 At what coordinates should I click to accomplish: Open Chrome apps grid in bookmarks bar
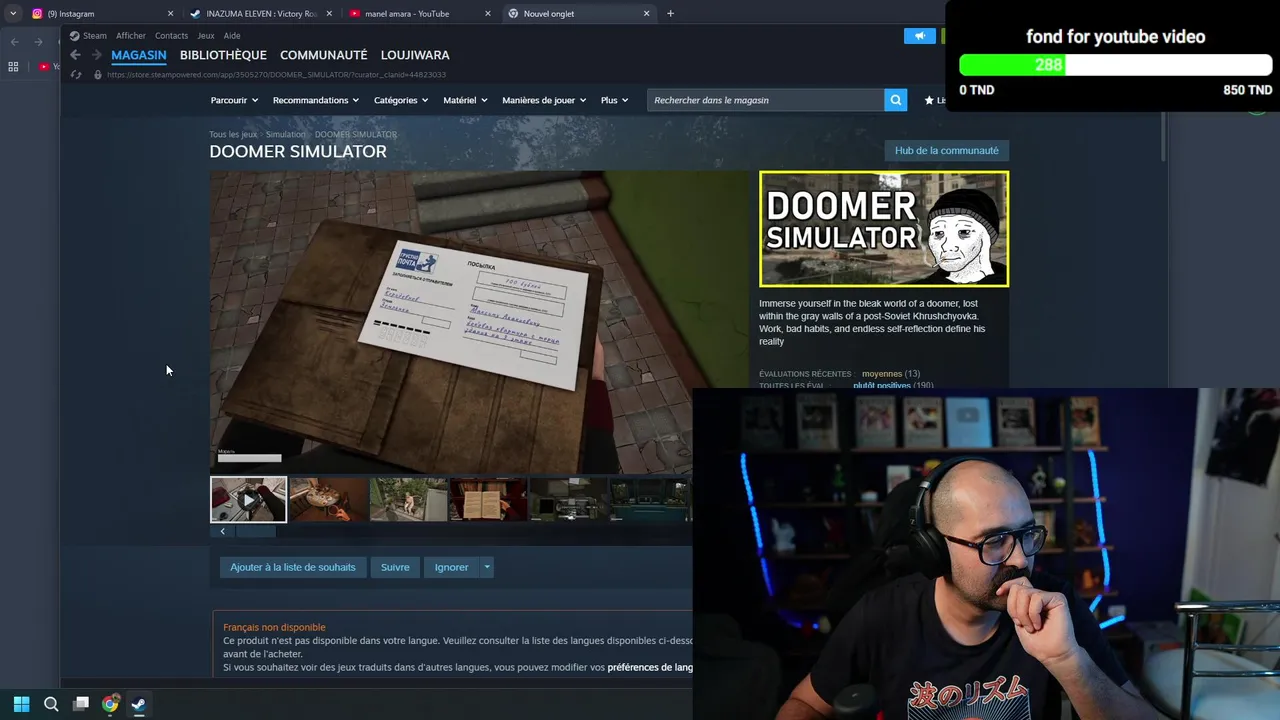coord(13,67)
